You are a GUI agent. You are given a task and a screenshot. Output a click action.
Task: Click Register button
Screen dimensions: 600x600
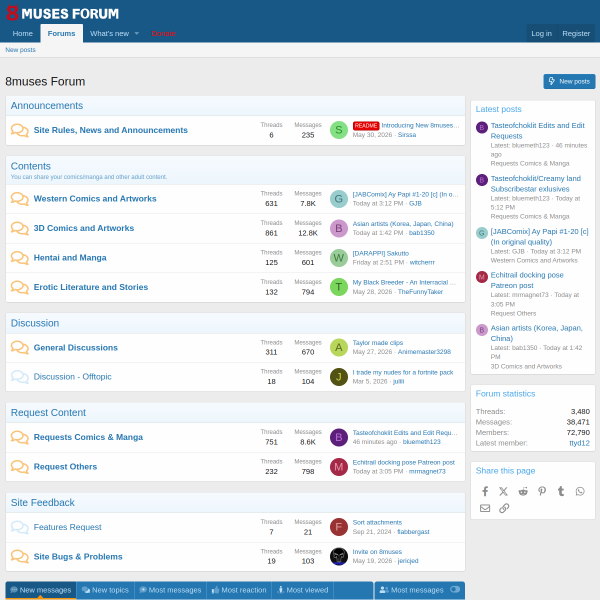click(576, 33)
